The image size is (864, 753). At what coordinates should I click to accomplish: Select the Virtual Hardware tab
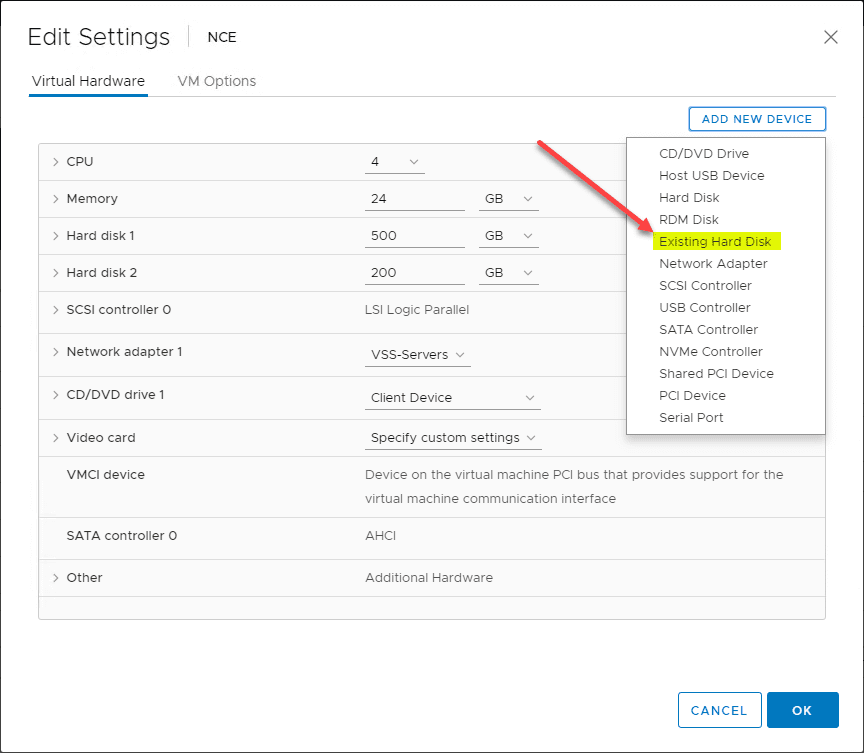(88, 81)
